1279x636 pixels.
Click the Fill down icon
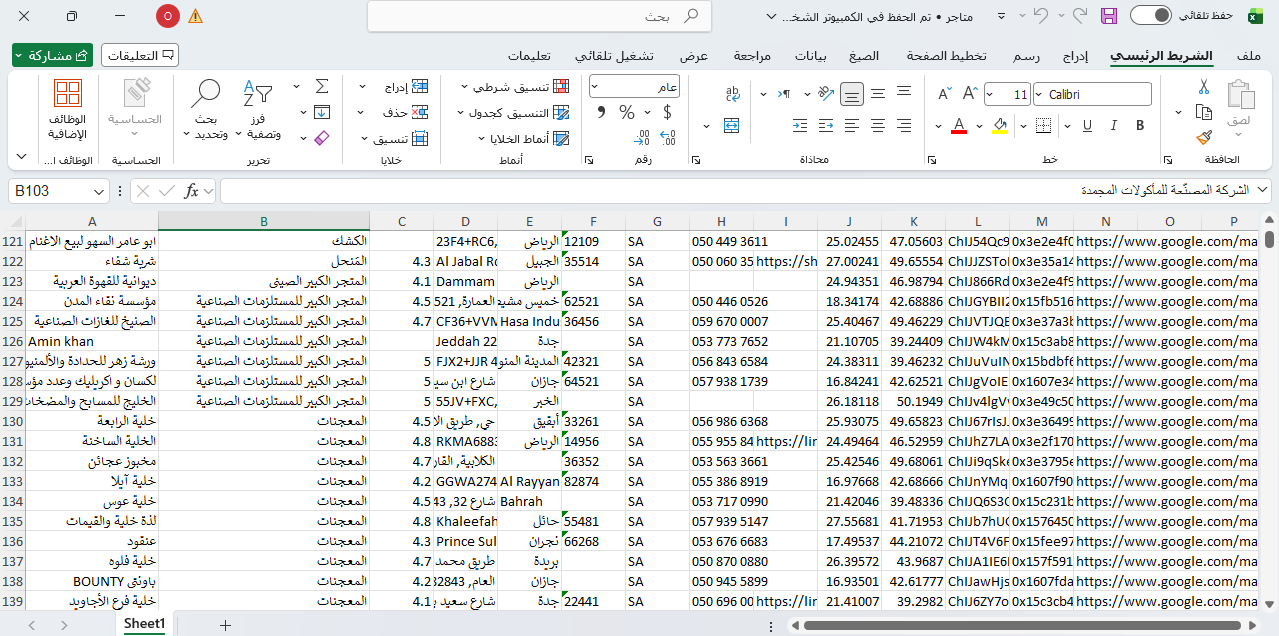pos(322,112)
